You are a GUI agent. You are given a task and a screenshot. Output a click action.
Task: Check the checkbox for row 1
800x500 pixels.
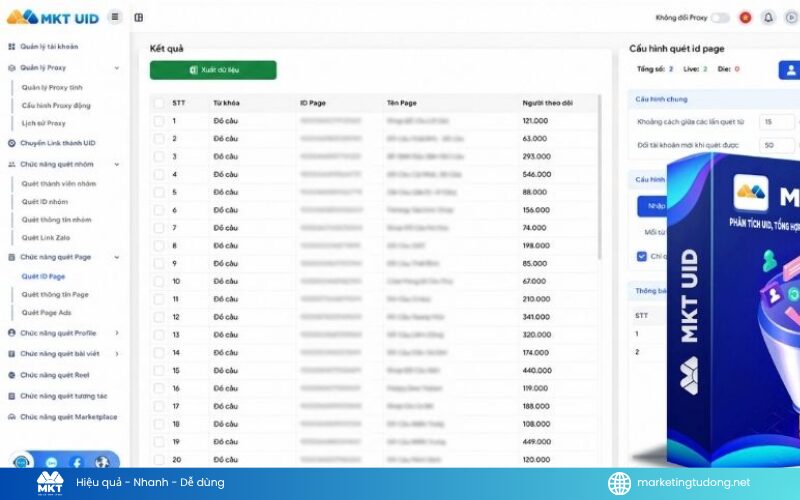pos(159,121)
